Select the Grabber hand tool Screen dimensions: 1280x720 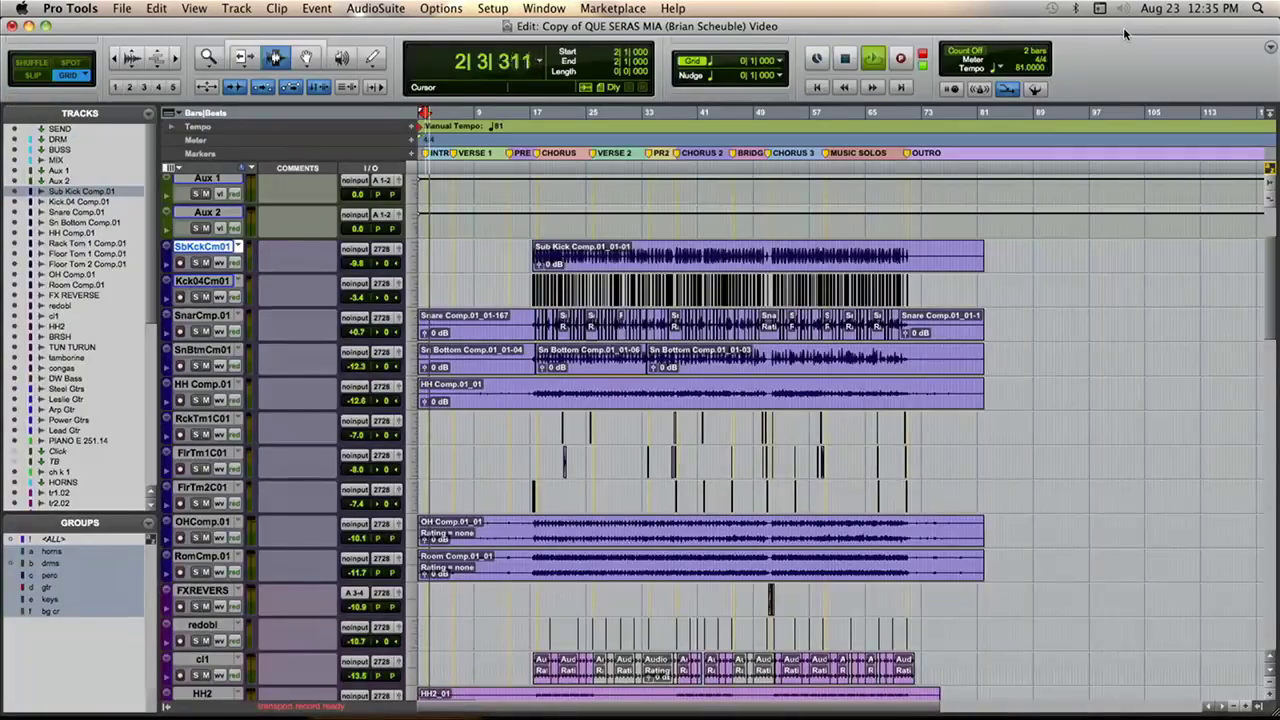pyautogui.click(x=307, y=58)
